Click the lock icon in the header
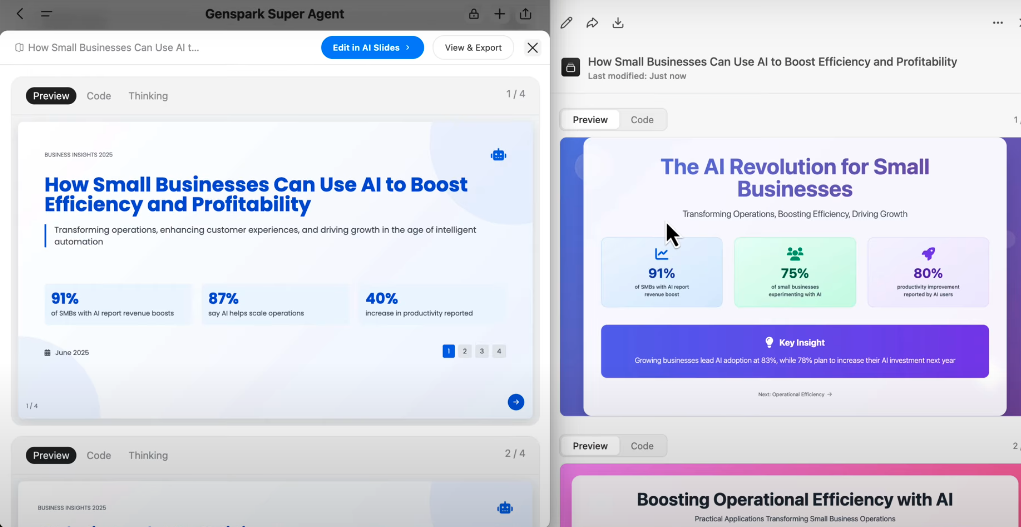Screen dimensions: 1021x527 click(x=473, y=14)
